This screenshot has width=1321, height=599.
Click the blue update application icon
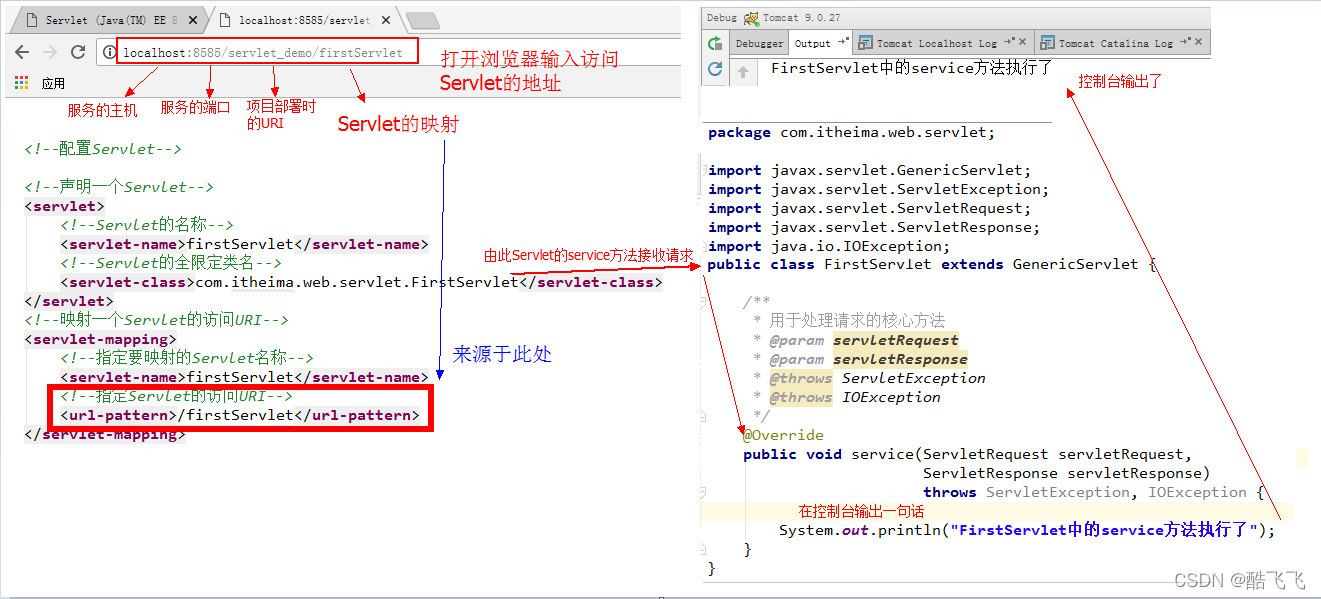click(715, 69)
